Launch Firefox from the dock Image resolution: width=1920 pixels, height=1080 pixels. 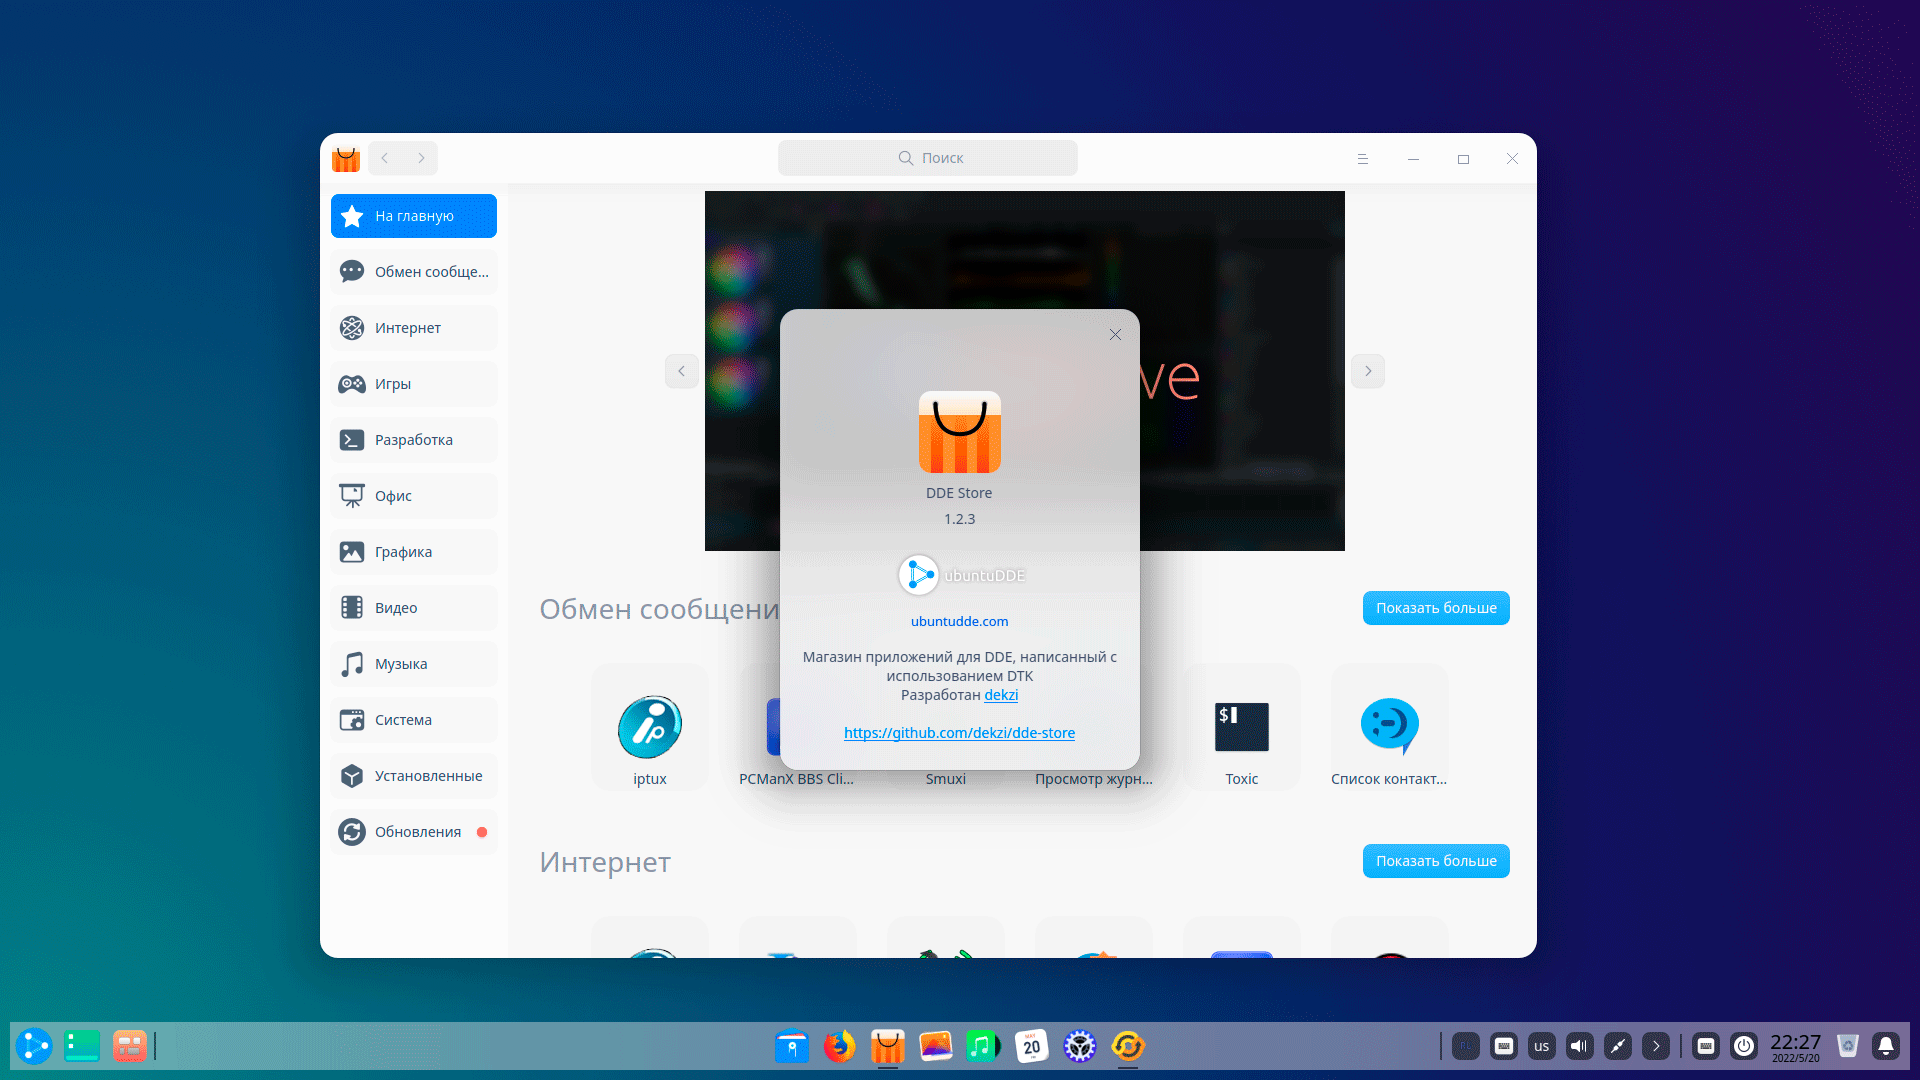[x=839, y=1047]
